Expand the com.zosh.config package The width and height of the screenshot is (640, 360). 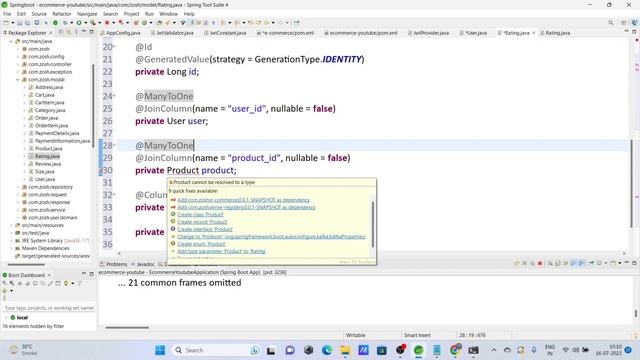click(x=18, y=57)
